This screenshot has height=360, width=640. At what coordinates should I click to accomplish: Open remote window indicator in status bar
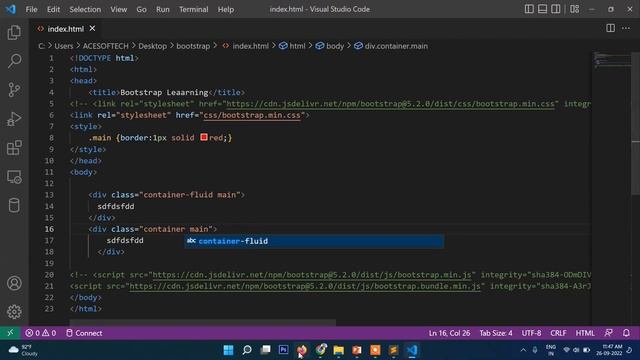coord(10,333)
